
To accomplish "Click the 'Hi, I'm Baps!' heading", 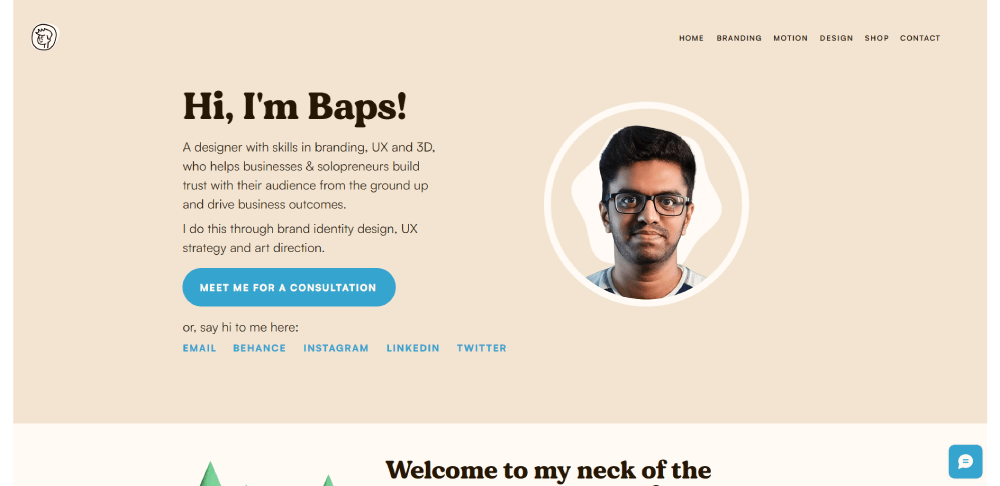I will (295, 107).
